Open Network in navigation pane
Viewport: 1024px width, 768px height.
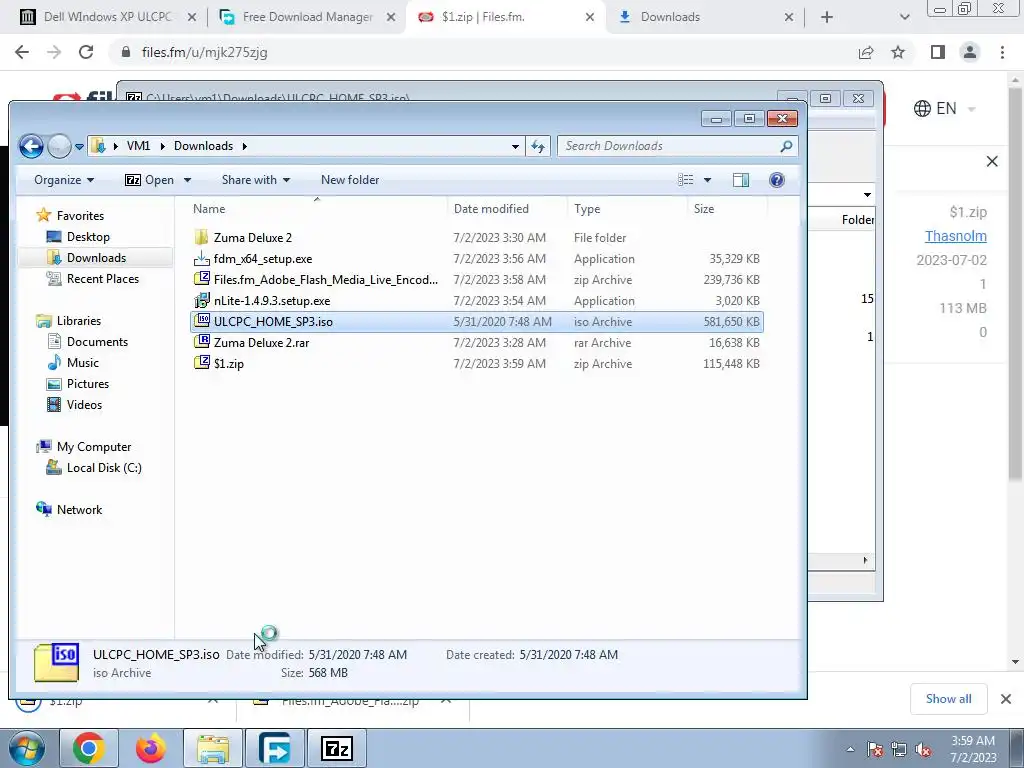tap(69, 509)
